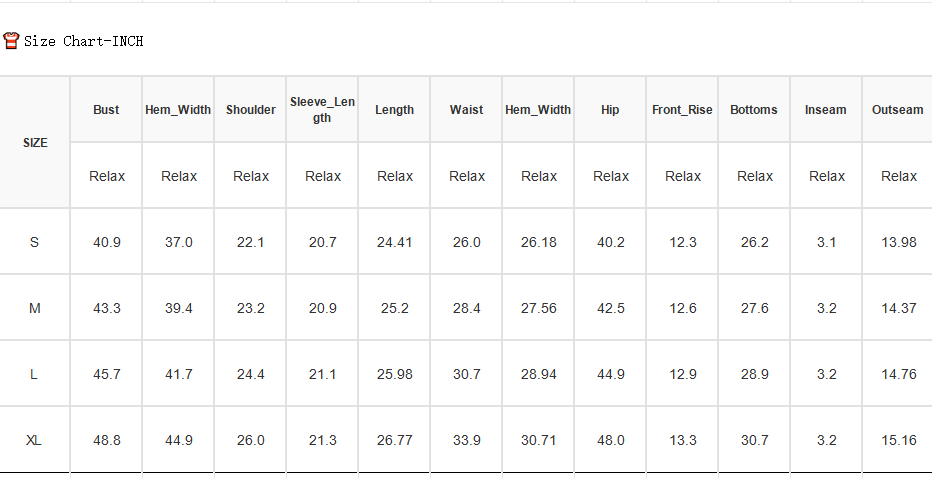The height and width of the screenshot is (478, 932).
Task: Click the Relax cell under Bust
Action: point(107,176)
